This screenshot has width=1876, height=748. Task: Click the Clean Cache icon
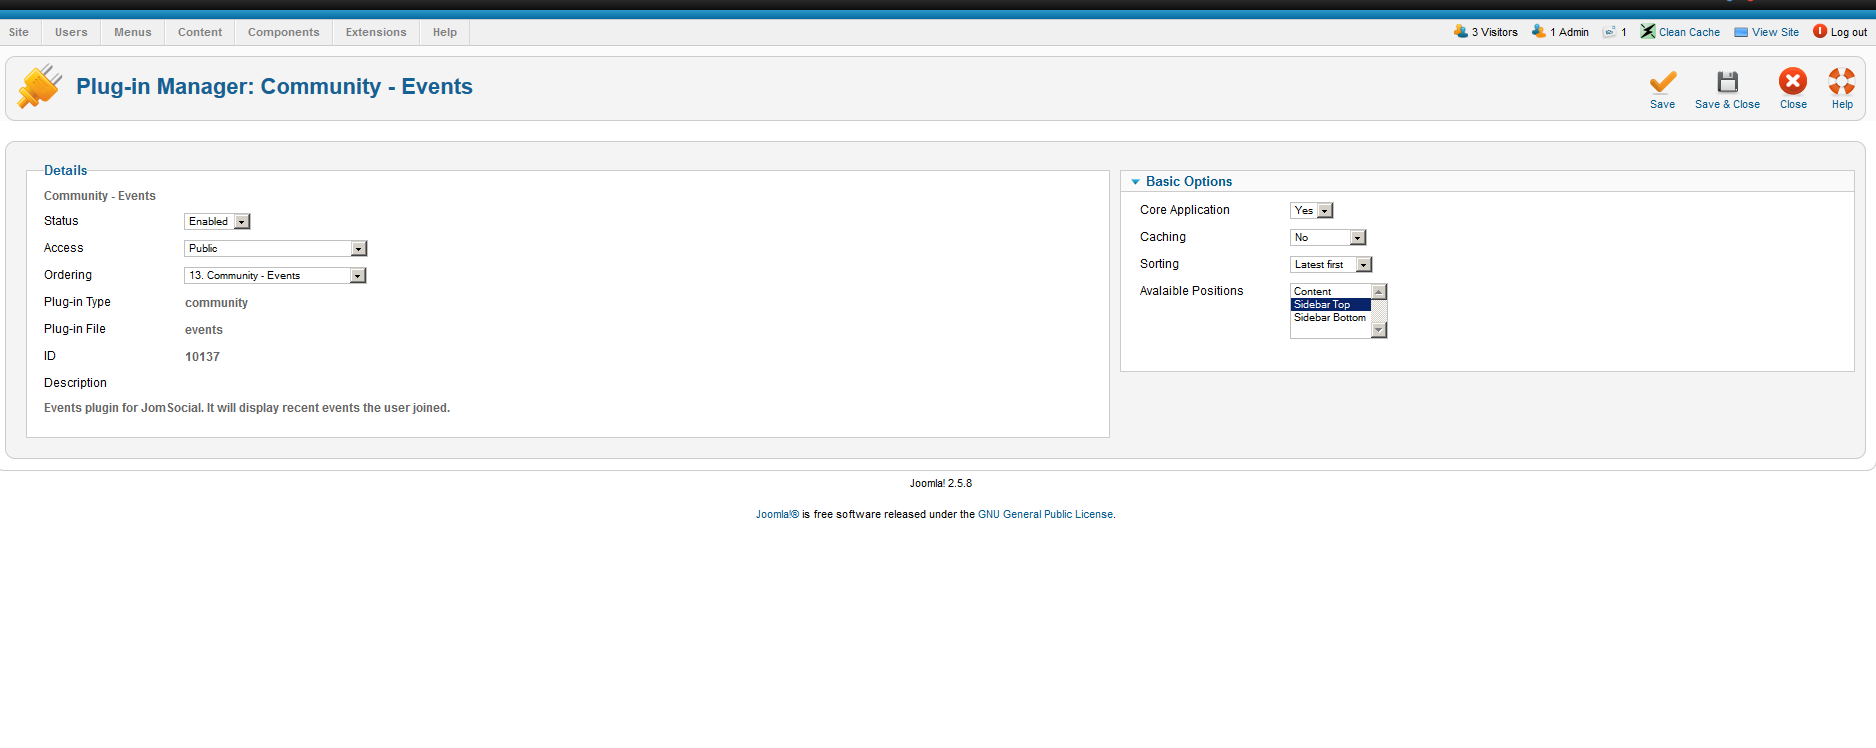point(1647,31)
